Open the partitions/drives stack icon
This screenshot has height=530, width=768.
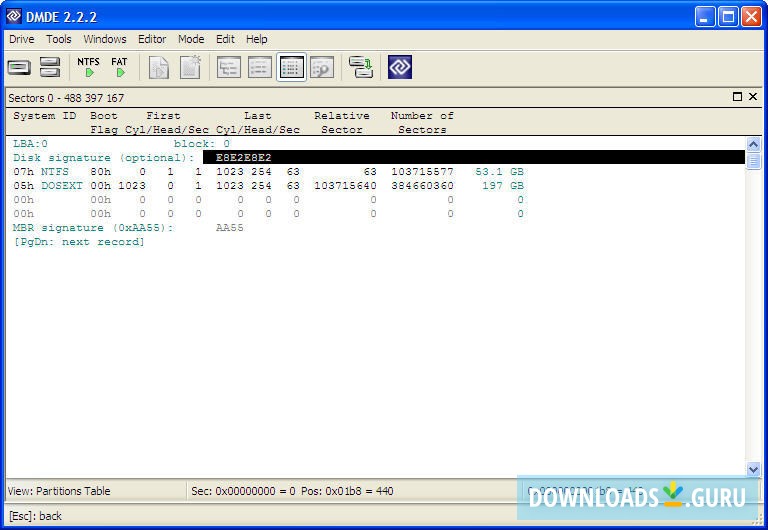pos(50,67)
